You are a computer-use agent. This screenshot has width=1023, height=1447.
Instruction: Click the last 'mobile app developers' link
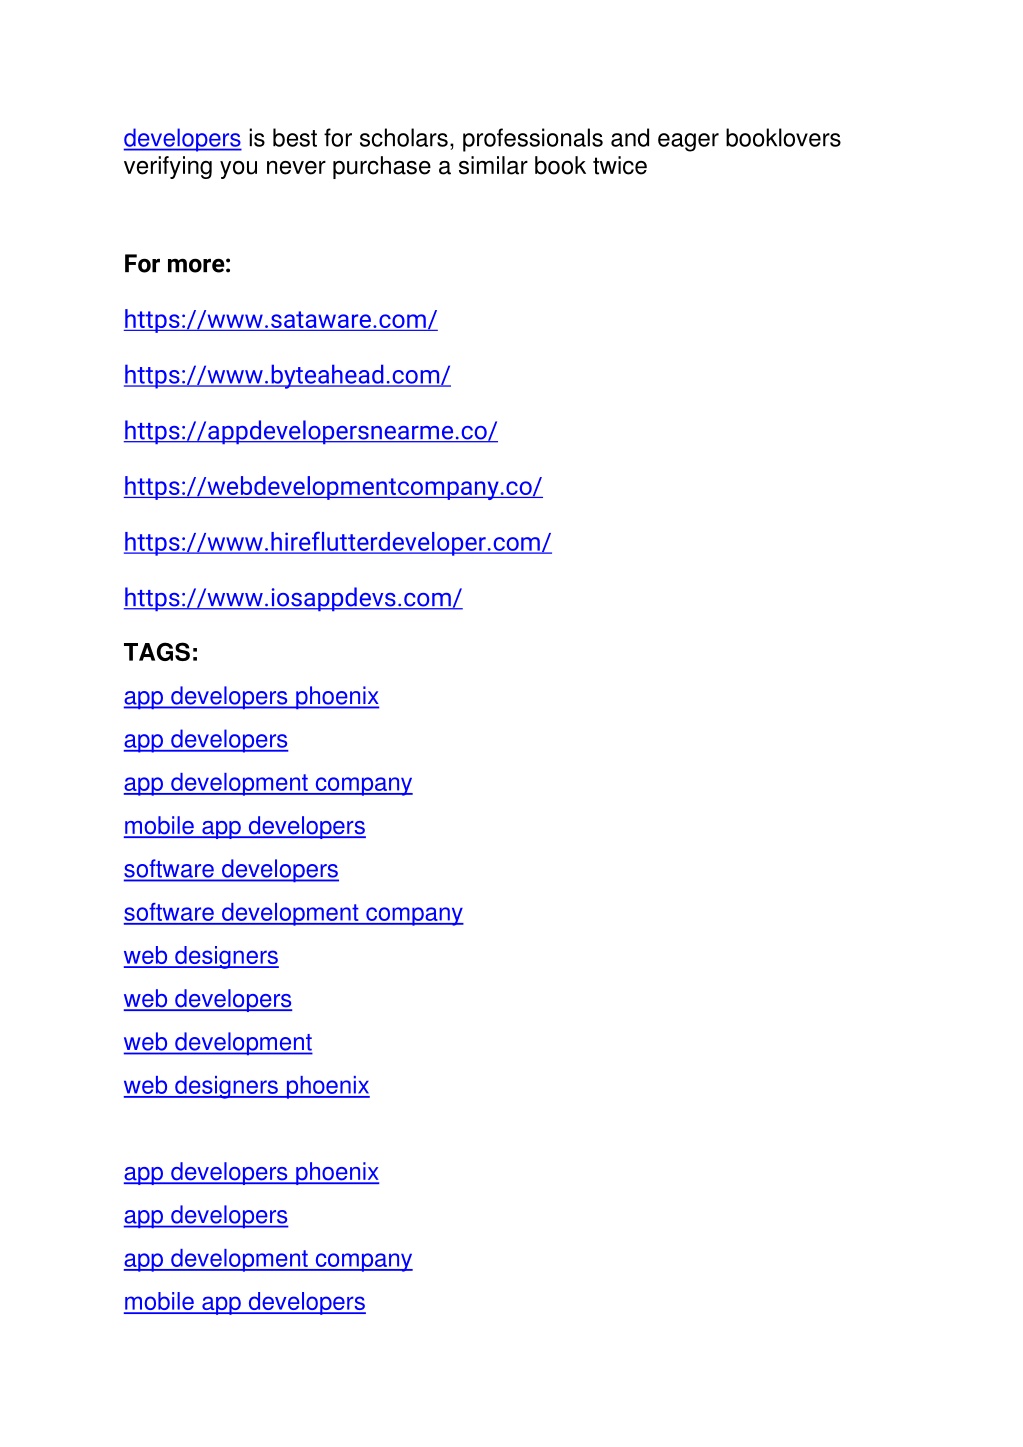(245, 1302)
